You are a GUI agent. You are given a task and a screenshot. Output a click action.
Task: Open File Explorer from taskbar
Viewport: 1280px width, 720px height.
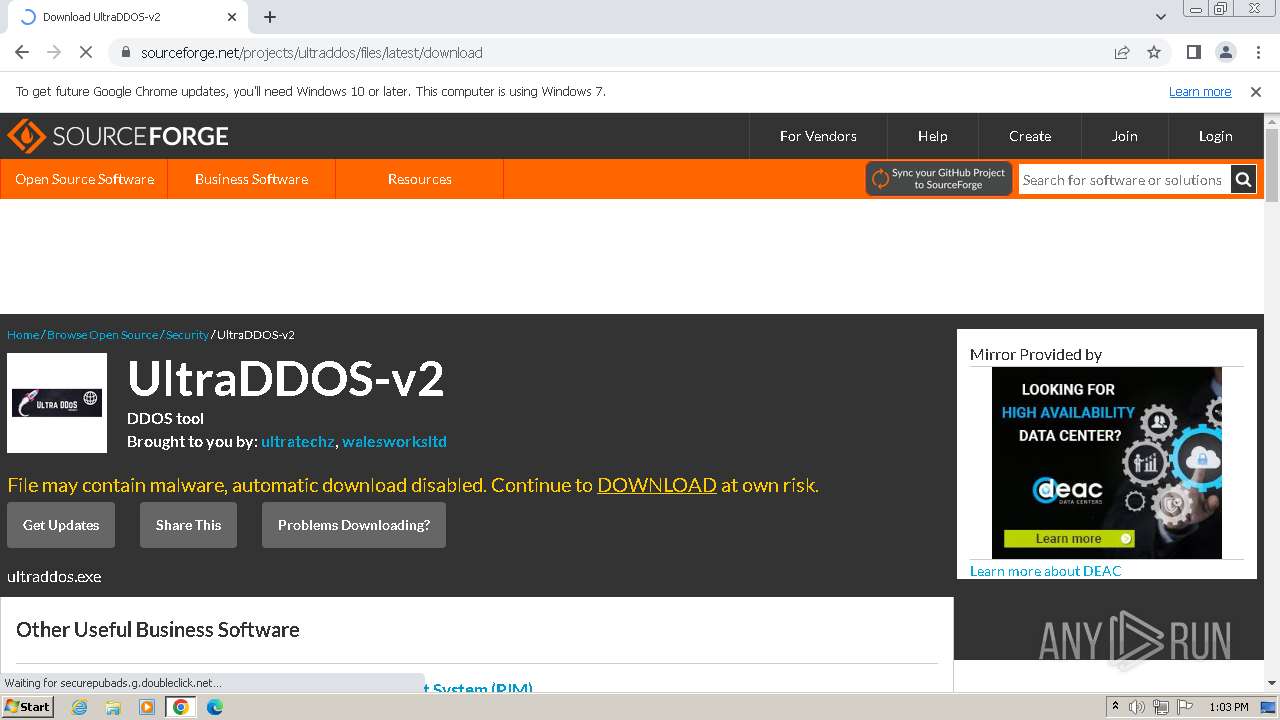tap(113, 707)
